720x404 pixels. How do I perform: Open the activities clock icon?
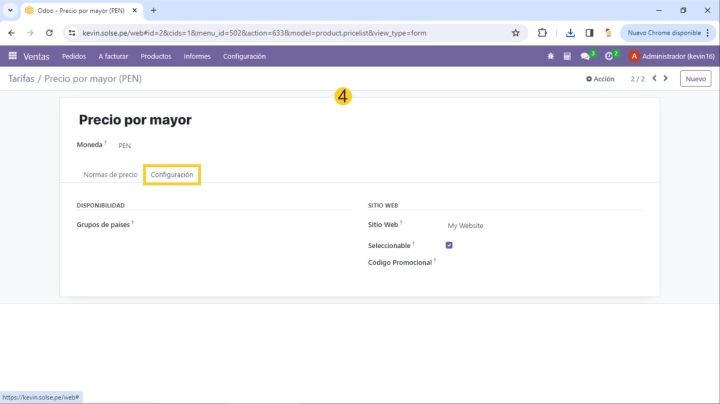[609, 56]
